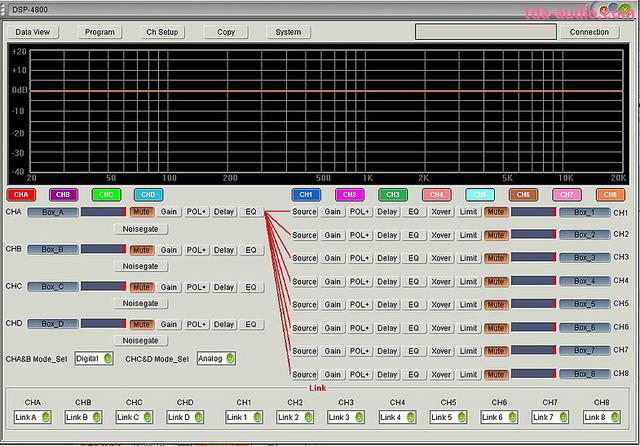640x446 pixels.
Task: Select the blue CH1 output indicator
Action: pos(306,194)
